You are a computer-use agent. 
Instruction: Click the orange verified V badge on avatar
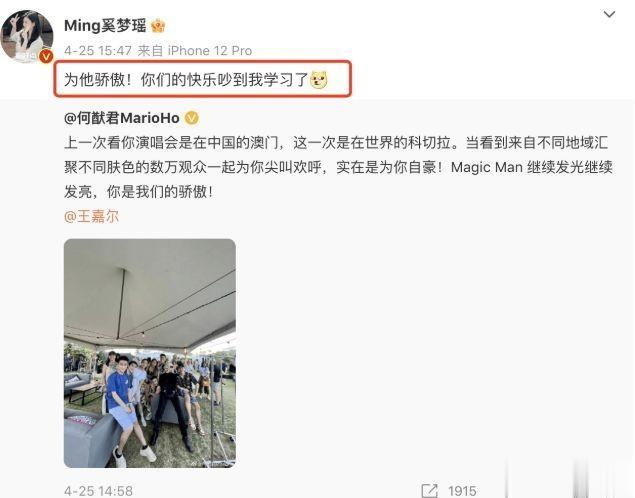point(46,56)
